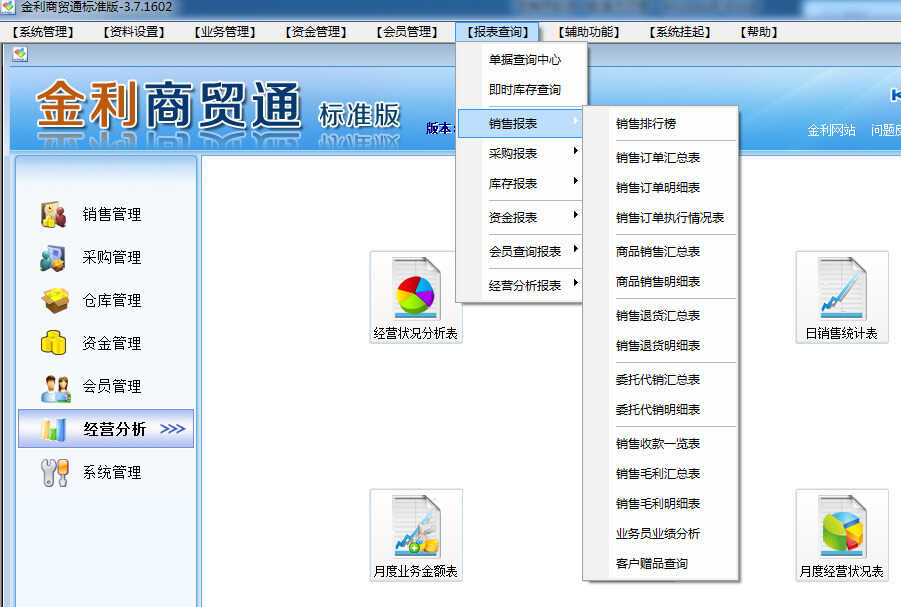Viewport: 901px width, 607px height.
Task: Click the 系统管理 tools icon
Action: (x=55, y=472)
